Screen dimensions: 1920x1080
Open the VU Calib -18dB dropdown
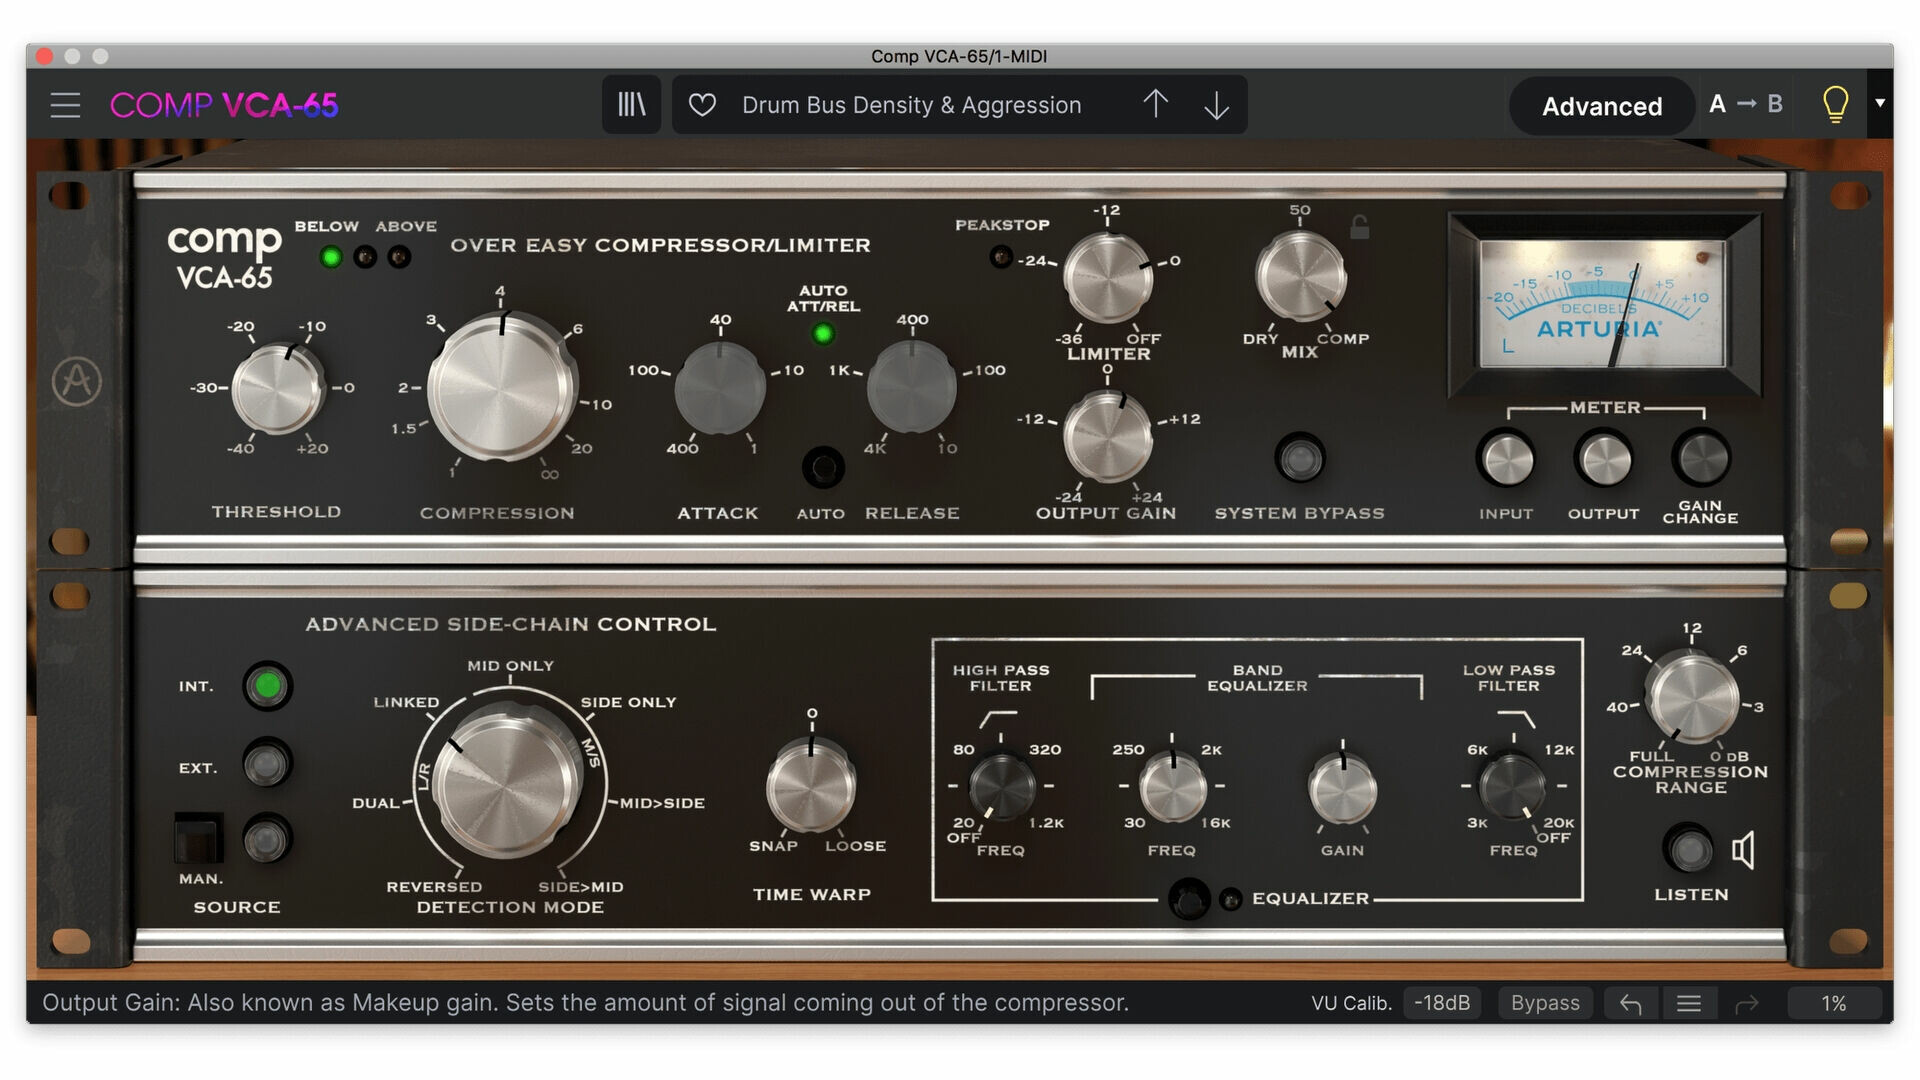(1441, 1003)
